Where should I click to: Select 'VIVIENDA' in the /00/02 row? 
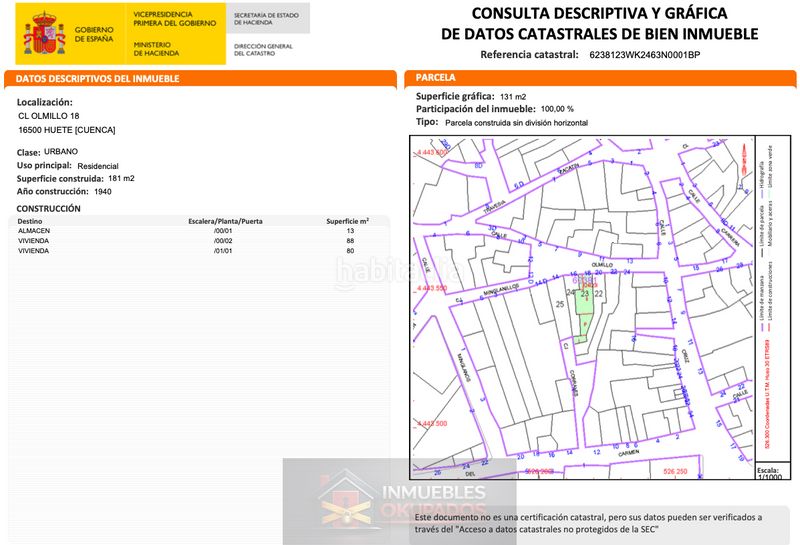(34, 241)
